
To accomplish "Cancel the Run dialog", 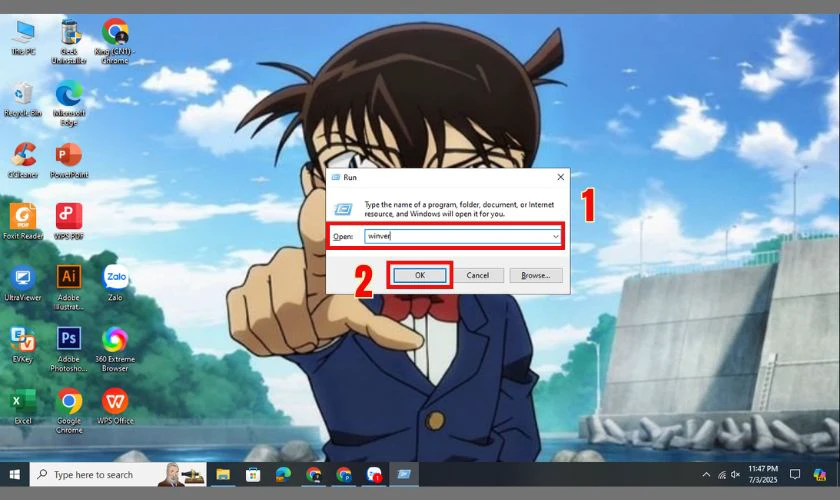I will [x=477, y=275].
